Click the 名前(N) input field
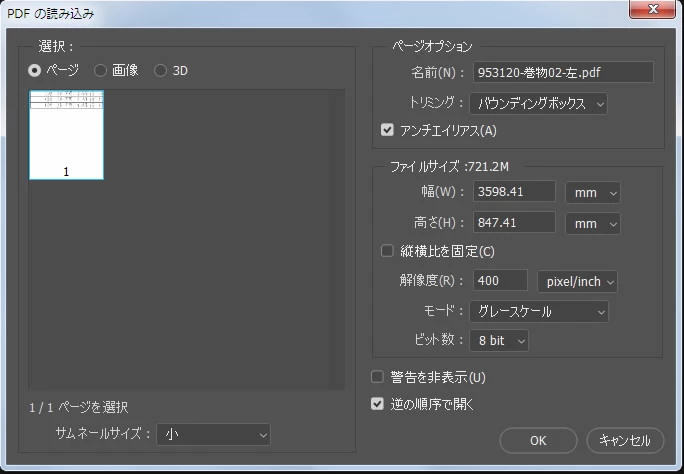684x474 pixels. coord(563,72)
